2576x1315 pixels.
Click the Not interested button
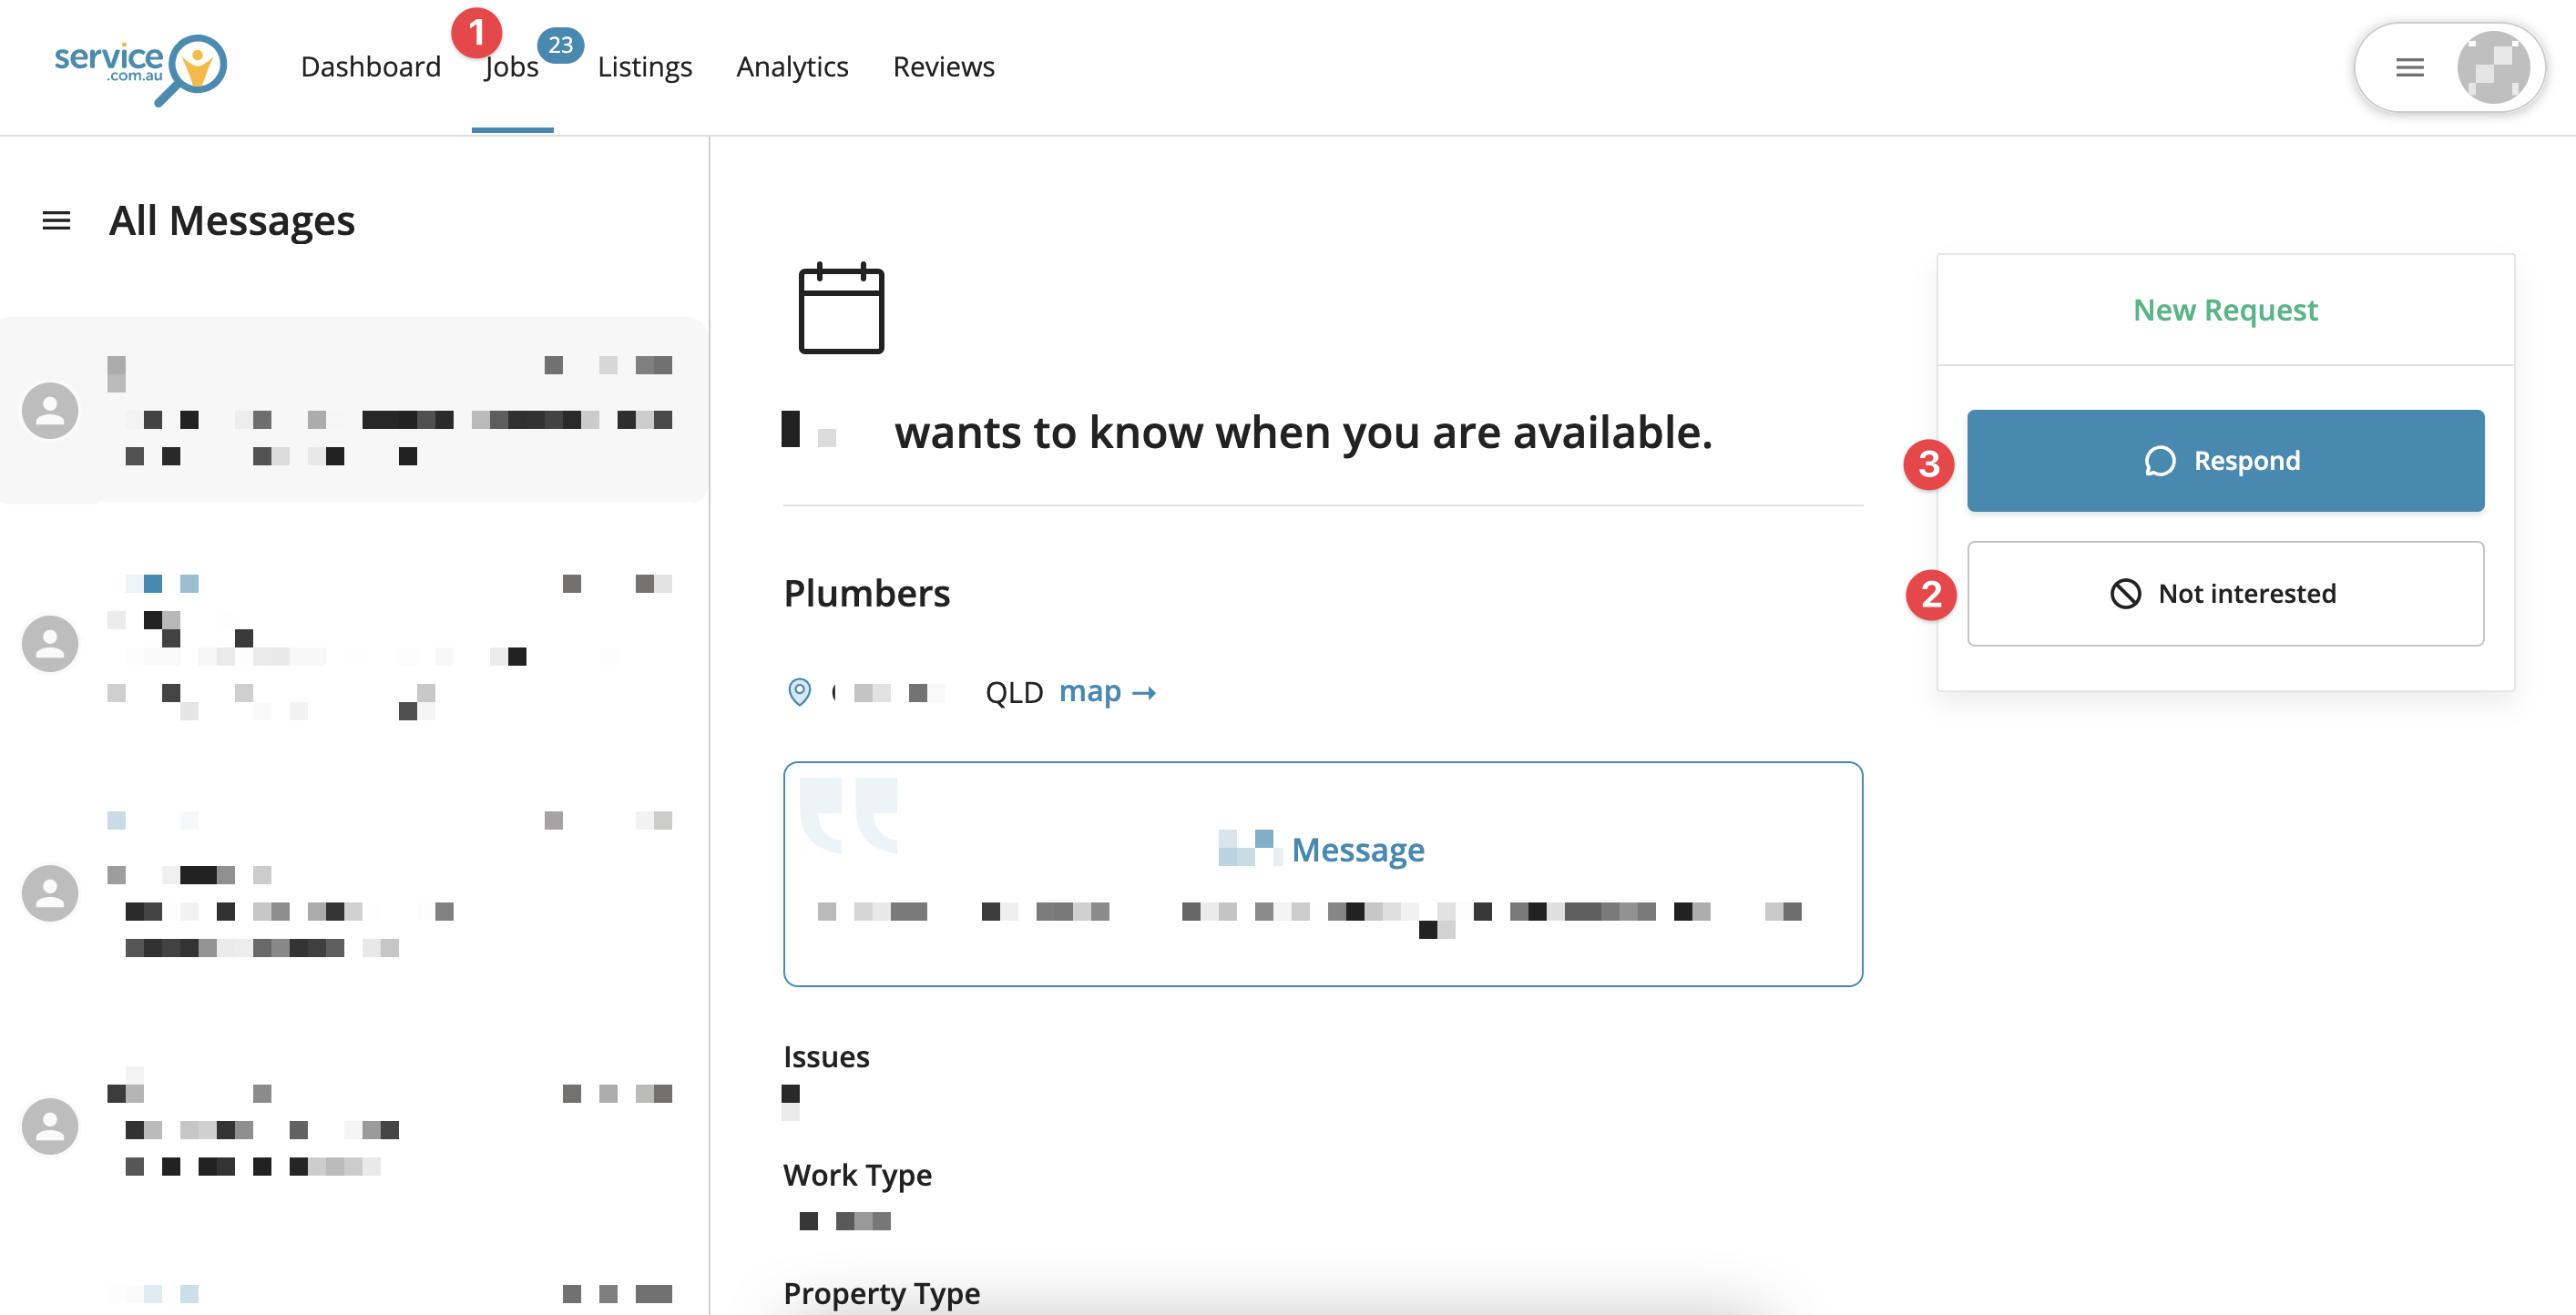(2225, 594)
